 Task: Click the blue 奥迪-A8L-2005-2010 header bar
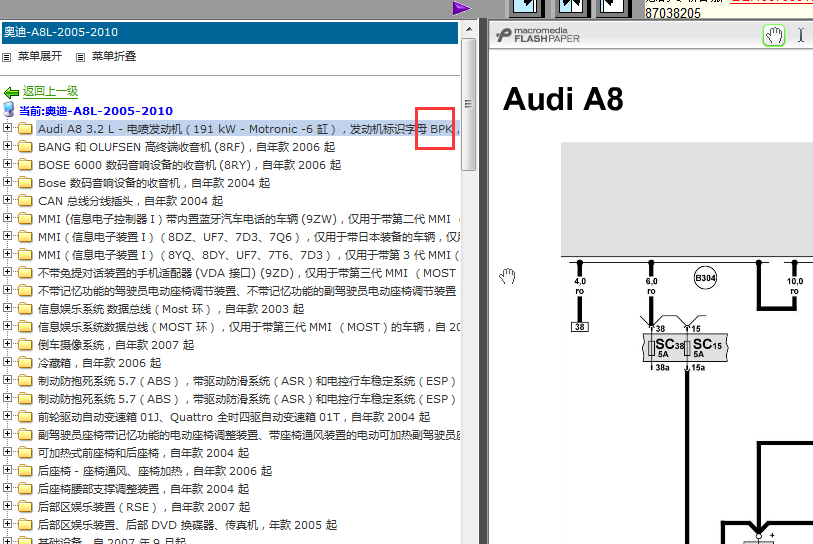coord(230,32)
